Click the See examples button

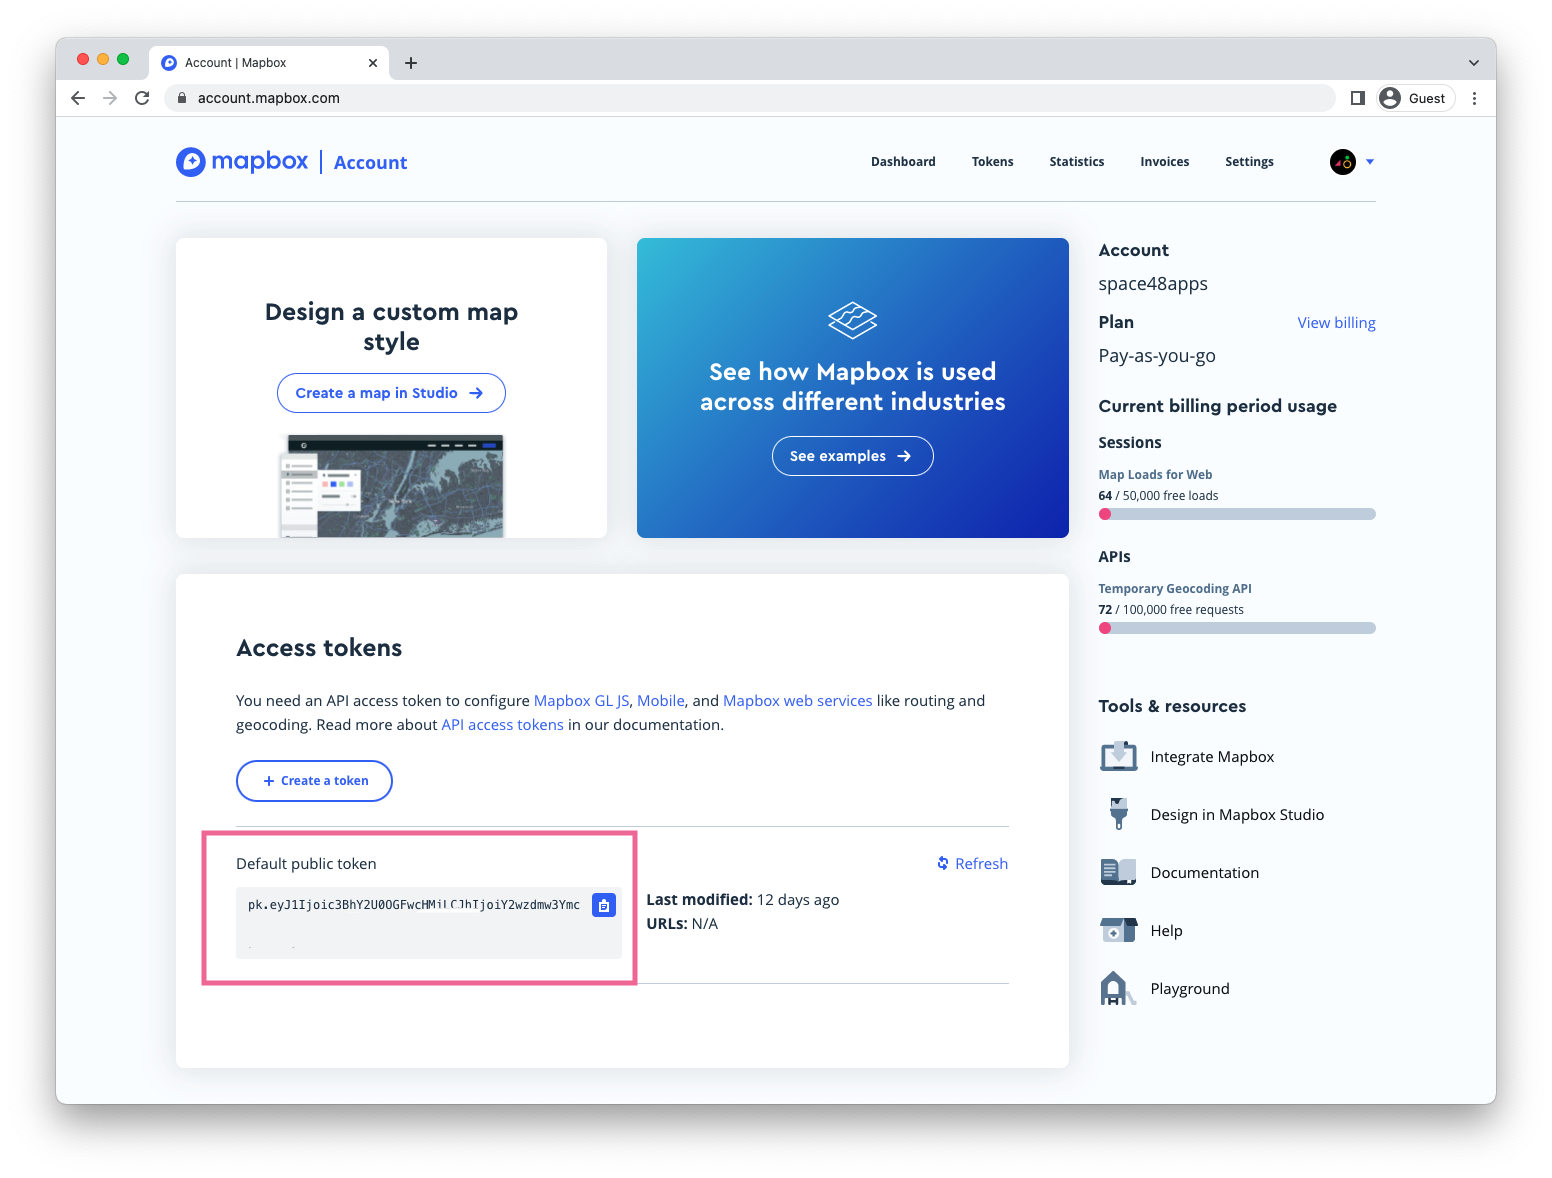click(x=852, y=456)
